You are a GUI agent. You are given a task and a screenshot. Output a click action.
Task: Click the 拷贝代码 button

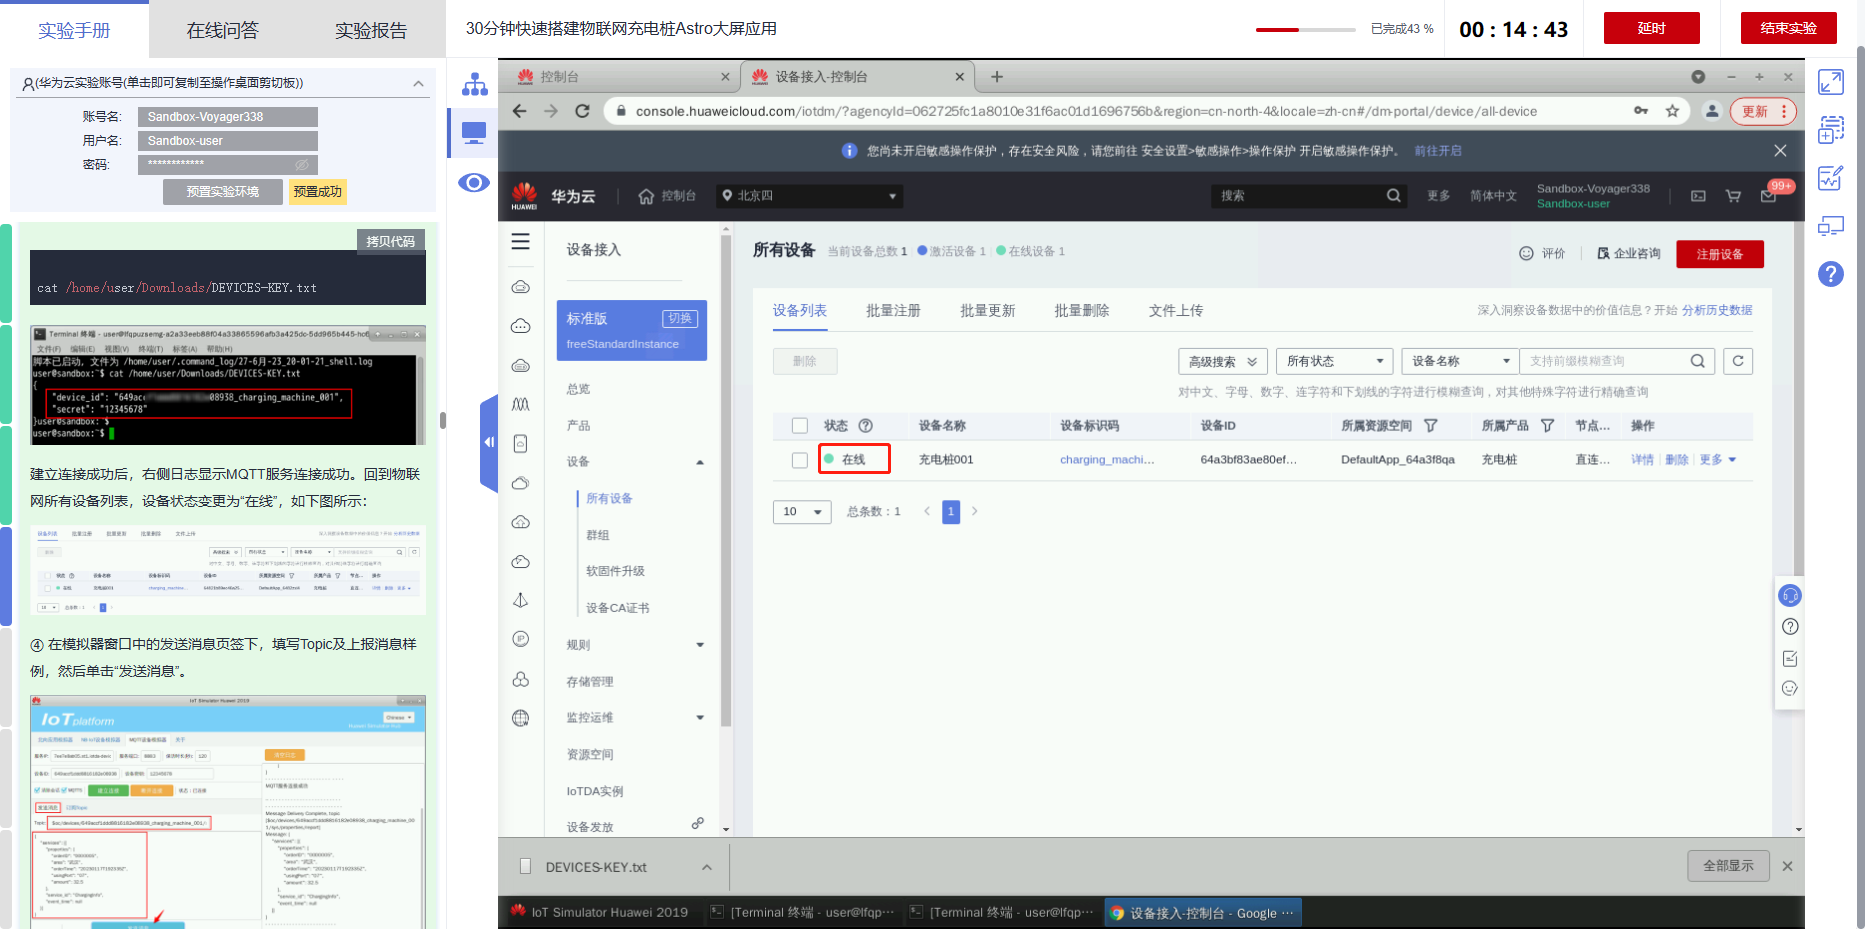coord(390,241)
